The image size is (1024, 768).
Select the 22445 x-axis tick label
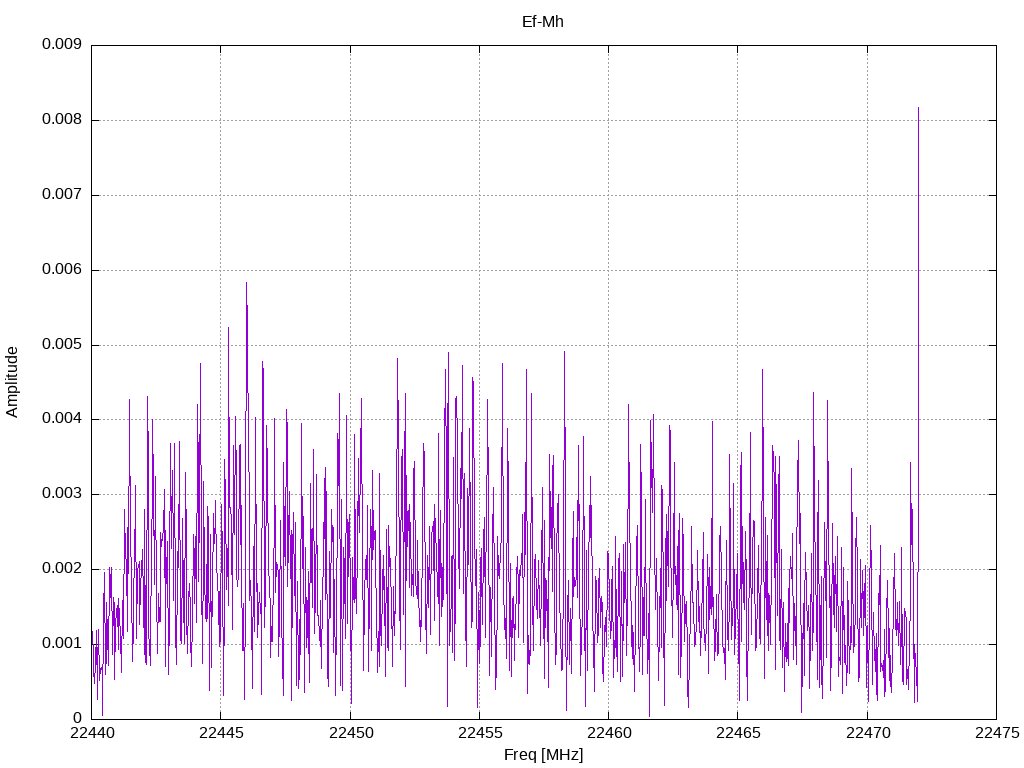click(x=221, y=733)
